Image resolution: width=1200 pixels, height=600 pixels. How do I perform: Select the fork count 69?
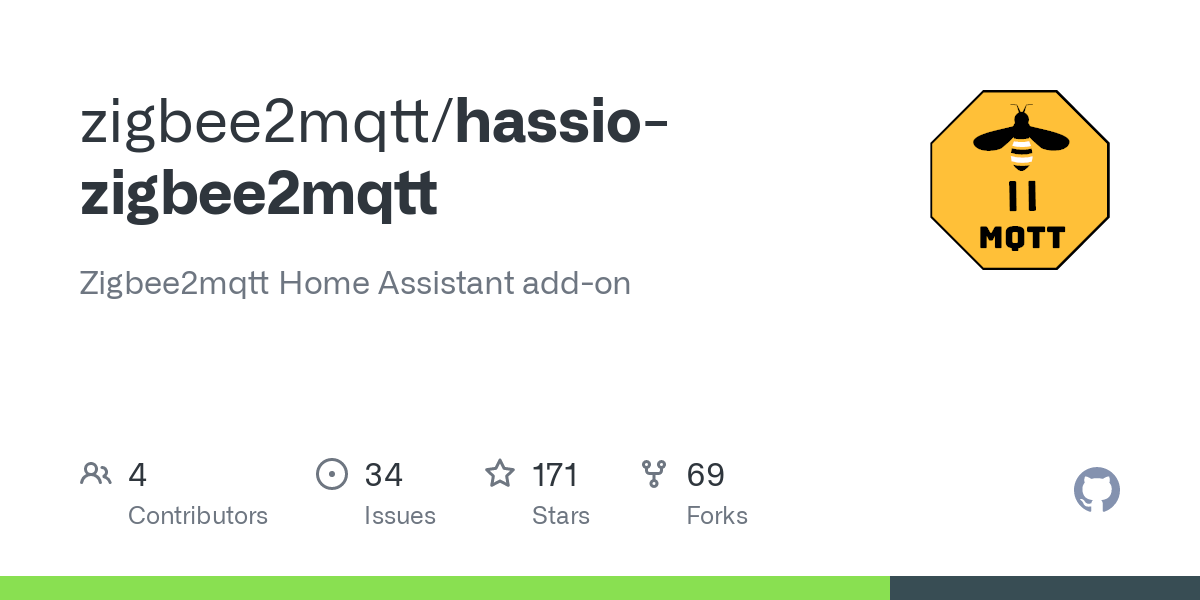pyautogui.click(x=705, y=474)
